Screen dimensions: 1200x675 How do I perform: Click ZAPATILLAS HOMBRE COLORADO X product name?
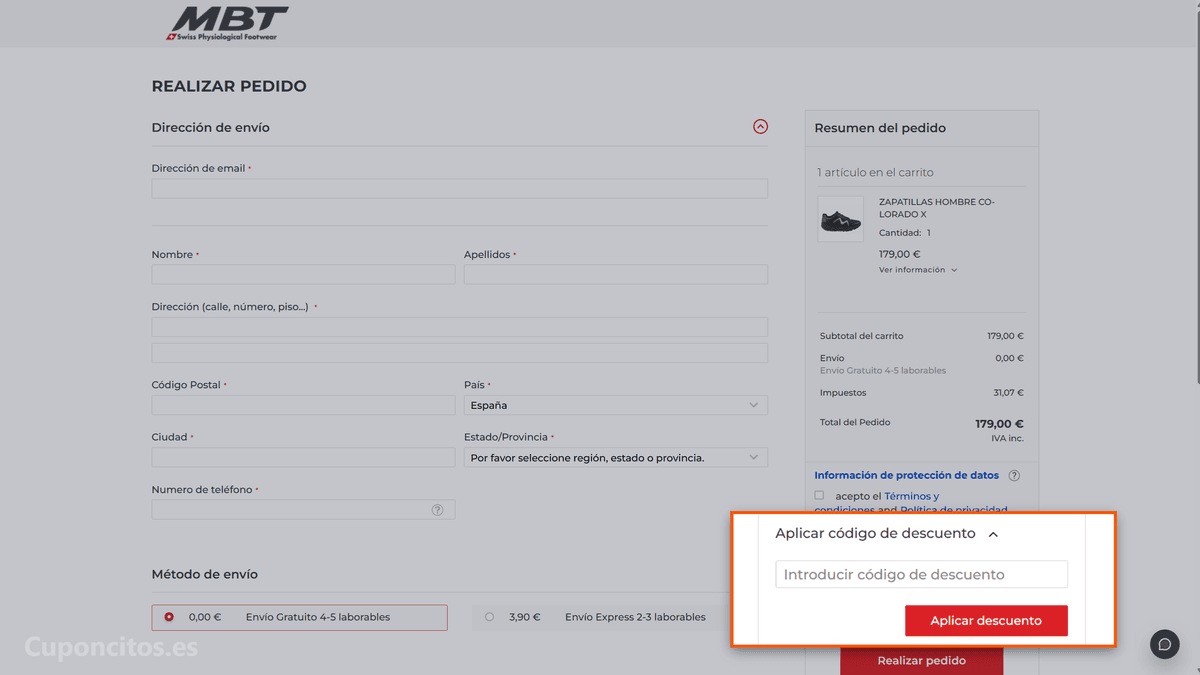coord(937,208)
